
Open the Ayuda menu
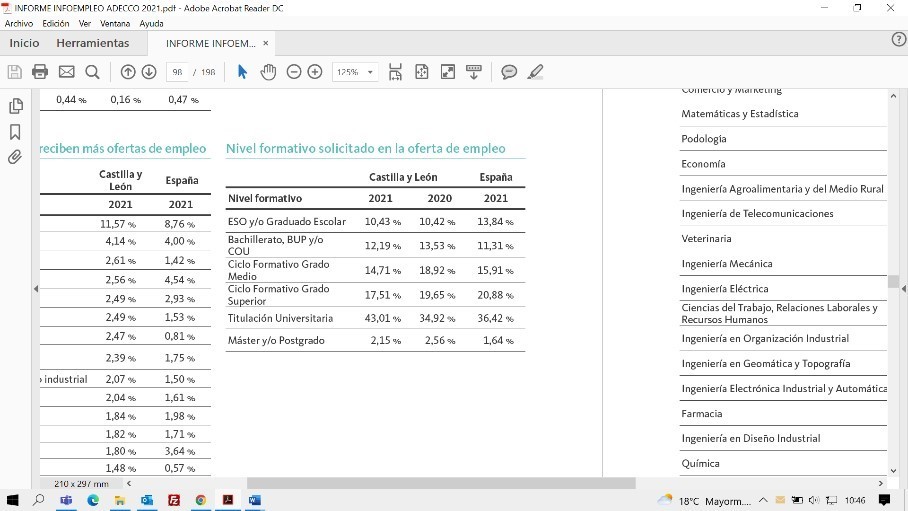pyautogui.click(x=151, y=24)
